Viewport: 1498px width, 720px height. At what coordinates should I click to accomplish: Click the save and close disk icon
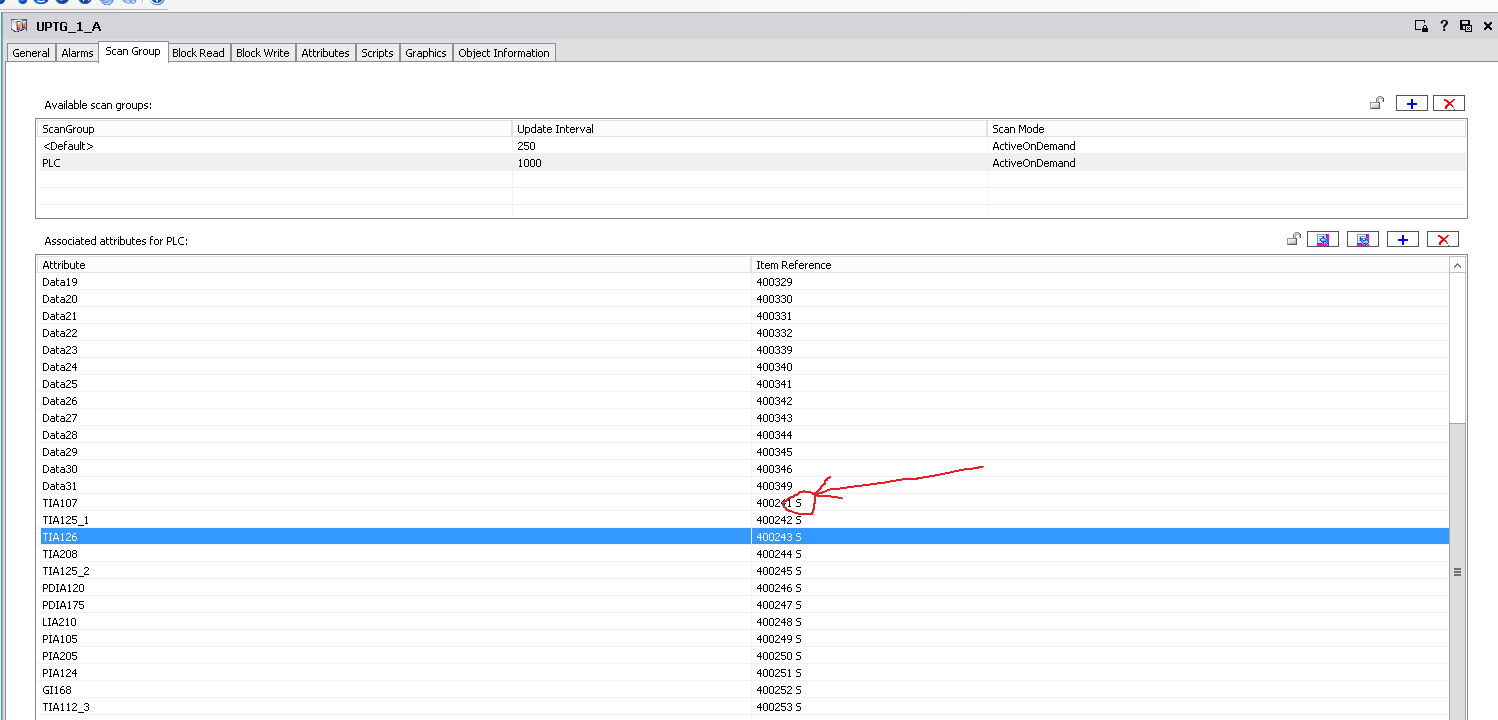tap(1466, 26)
